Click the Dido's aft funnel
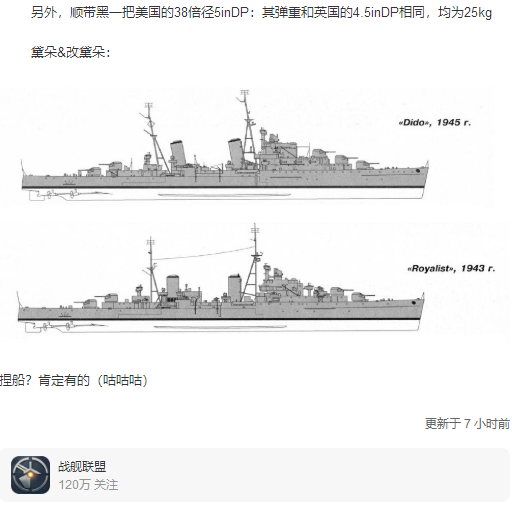The height and width of the screenshot is (514, 517). [x=178, y=153]
